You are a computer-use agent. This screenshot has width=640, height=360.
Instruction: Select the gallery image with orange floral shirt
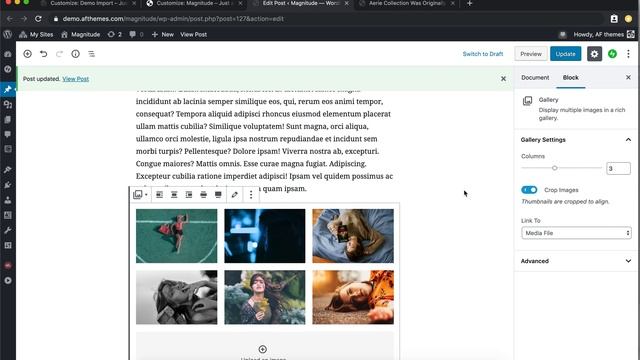[x=353, y=297]
